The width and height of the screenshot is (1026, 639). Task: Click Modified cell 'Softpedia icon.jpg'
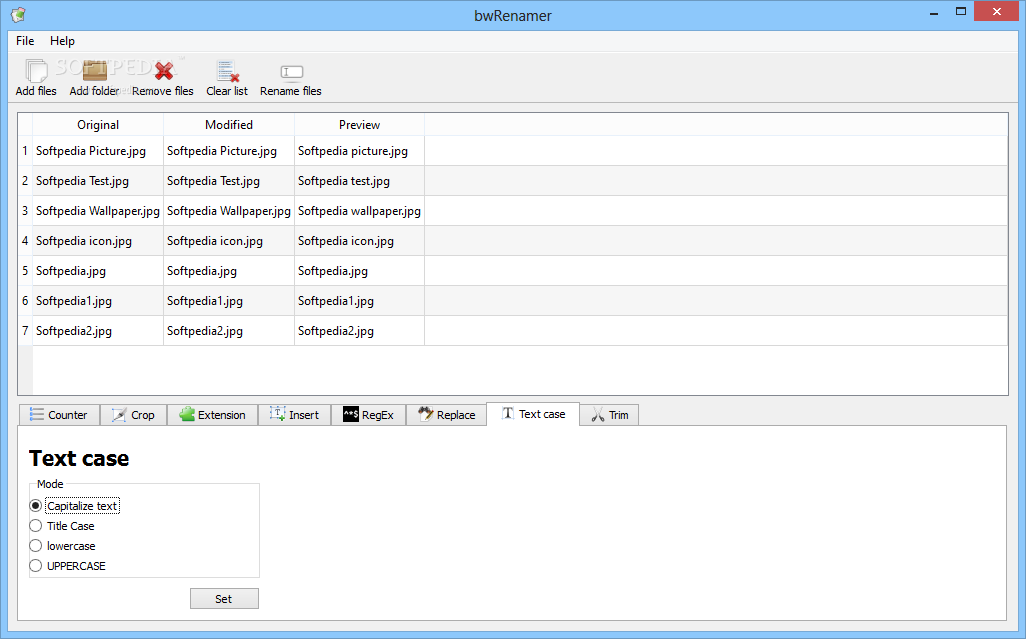[x=229, y=241]
